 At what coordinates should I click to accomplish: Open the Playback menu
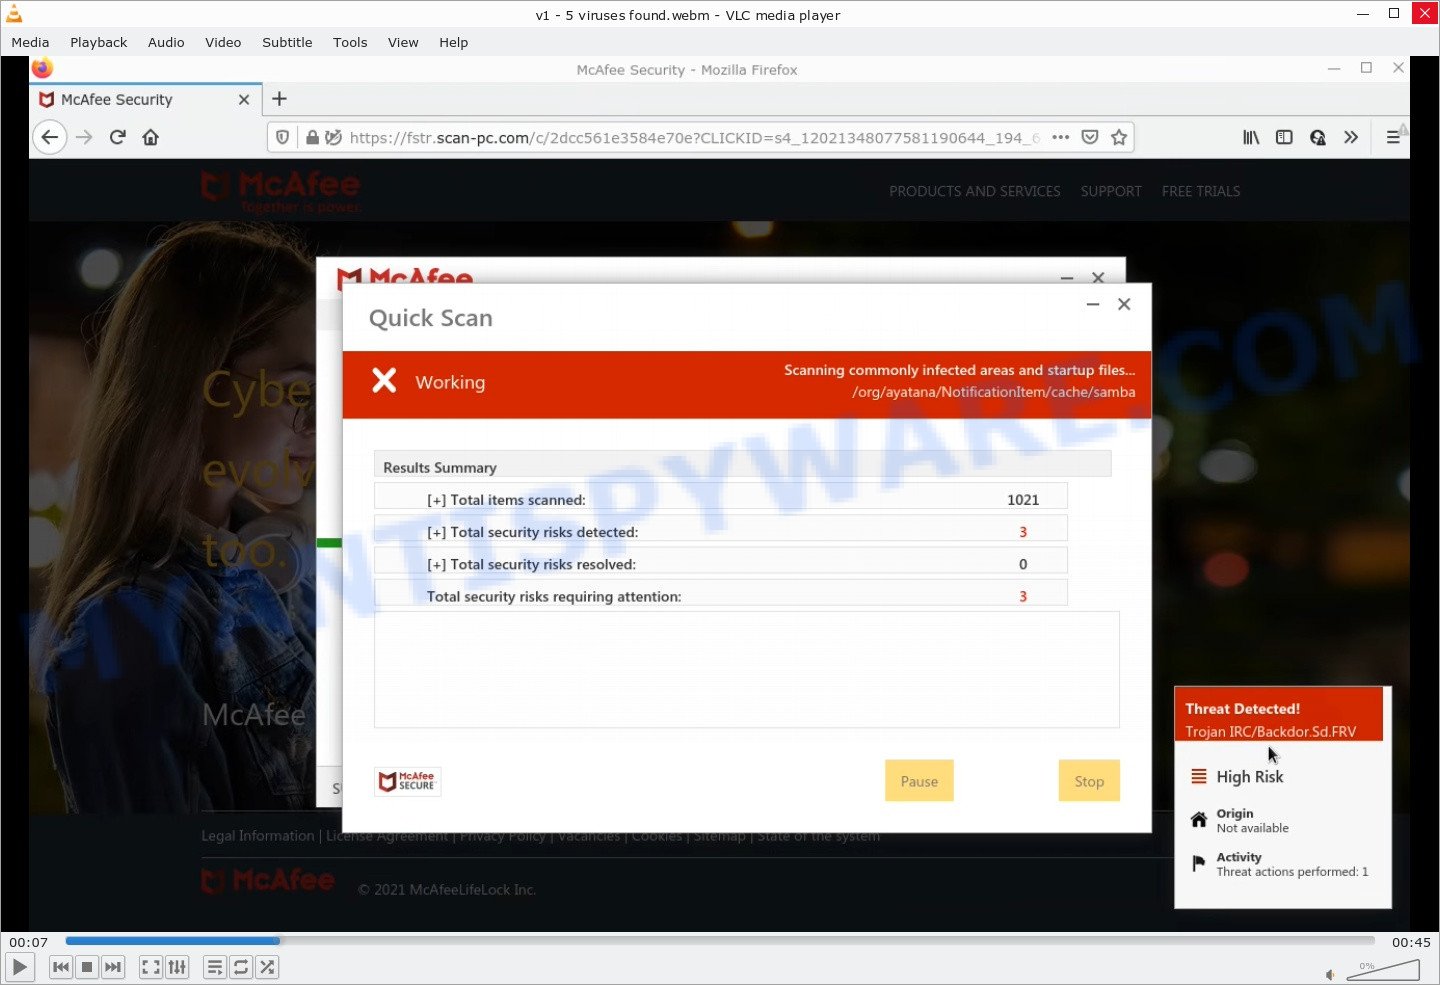(98, 42)
